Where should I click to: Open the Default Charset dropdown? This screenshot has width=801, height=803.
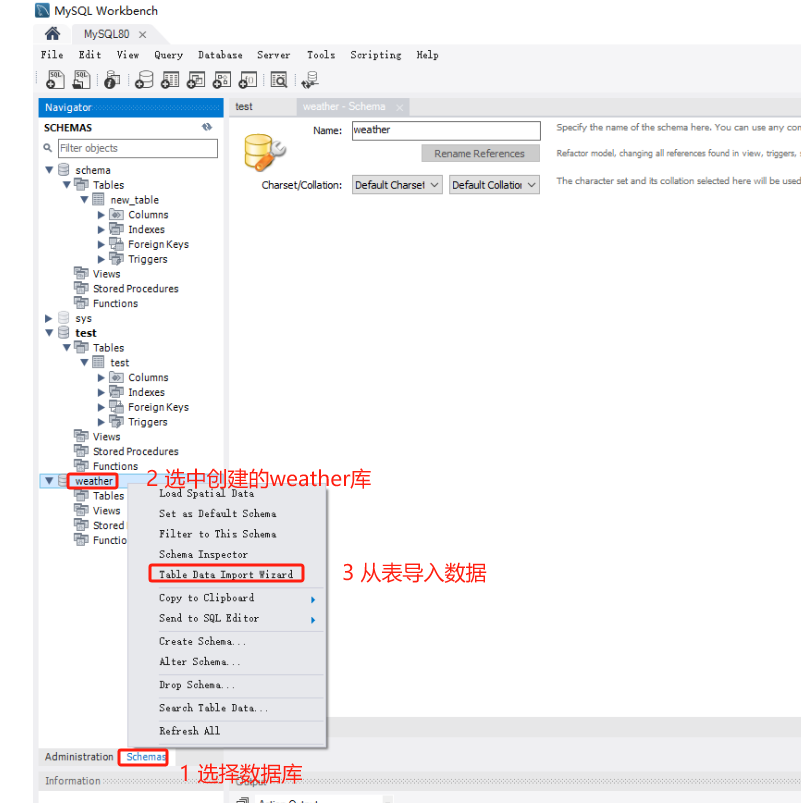pyautogui.click(x=397, y=184)
